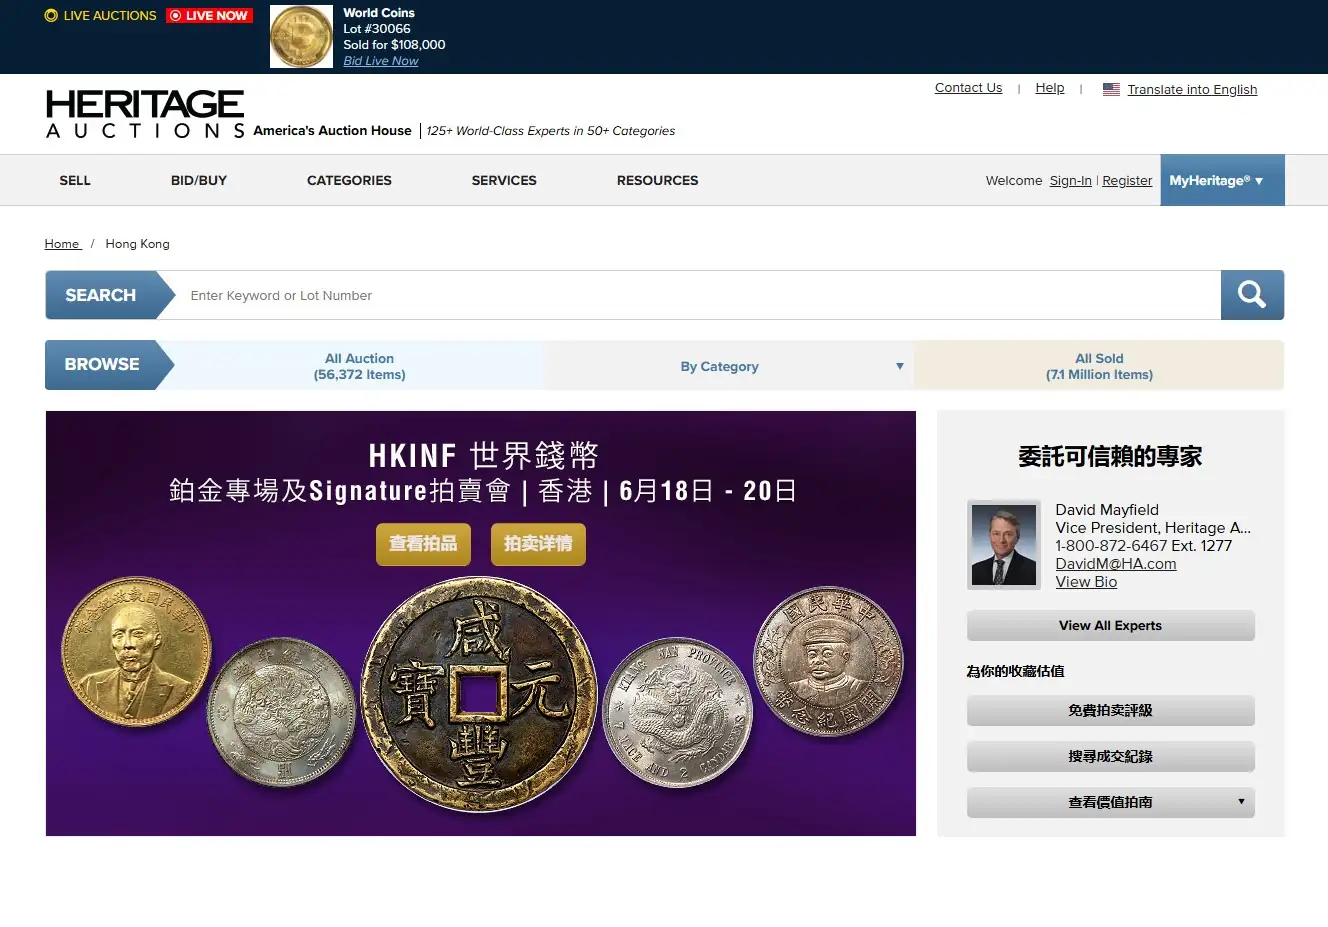Click the DavidM@HA.com email link
1328x927 pixels.
pyautogui.click(x=1116, y=564)
